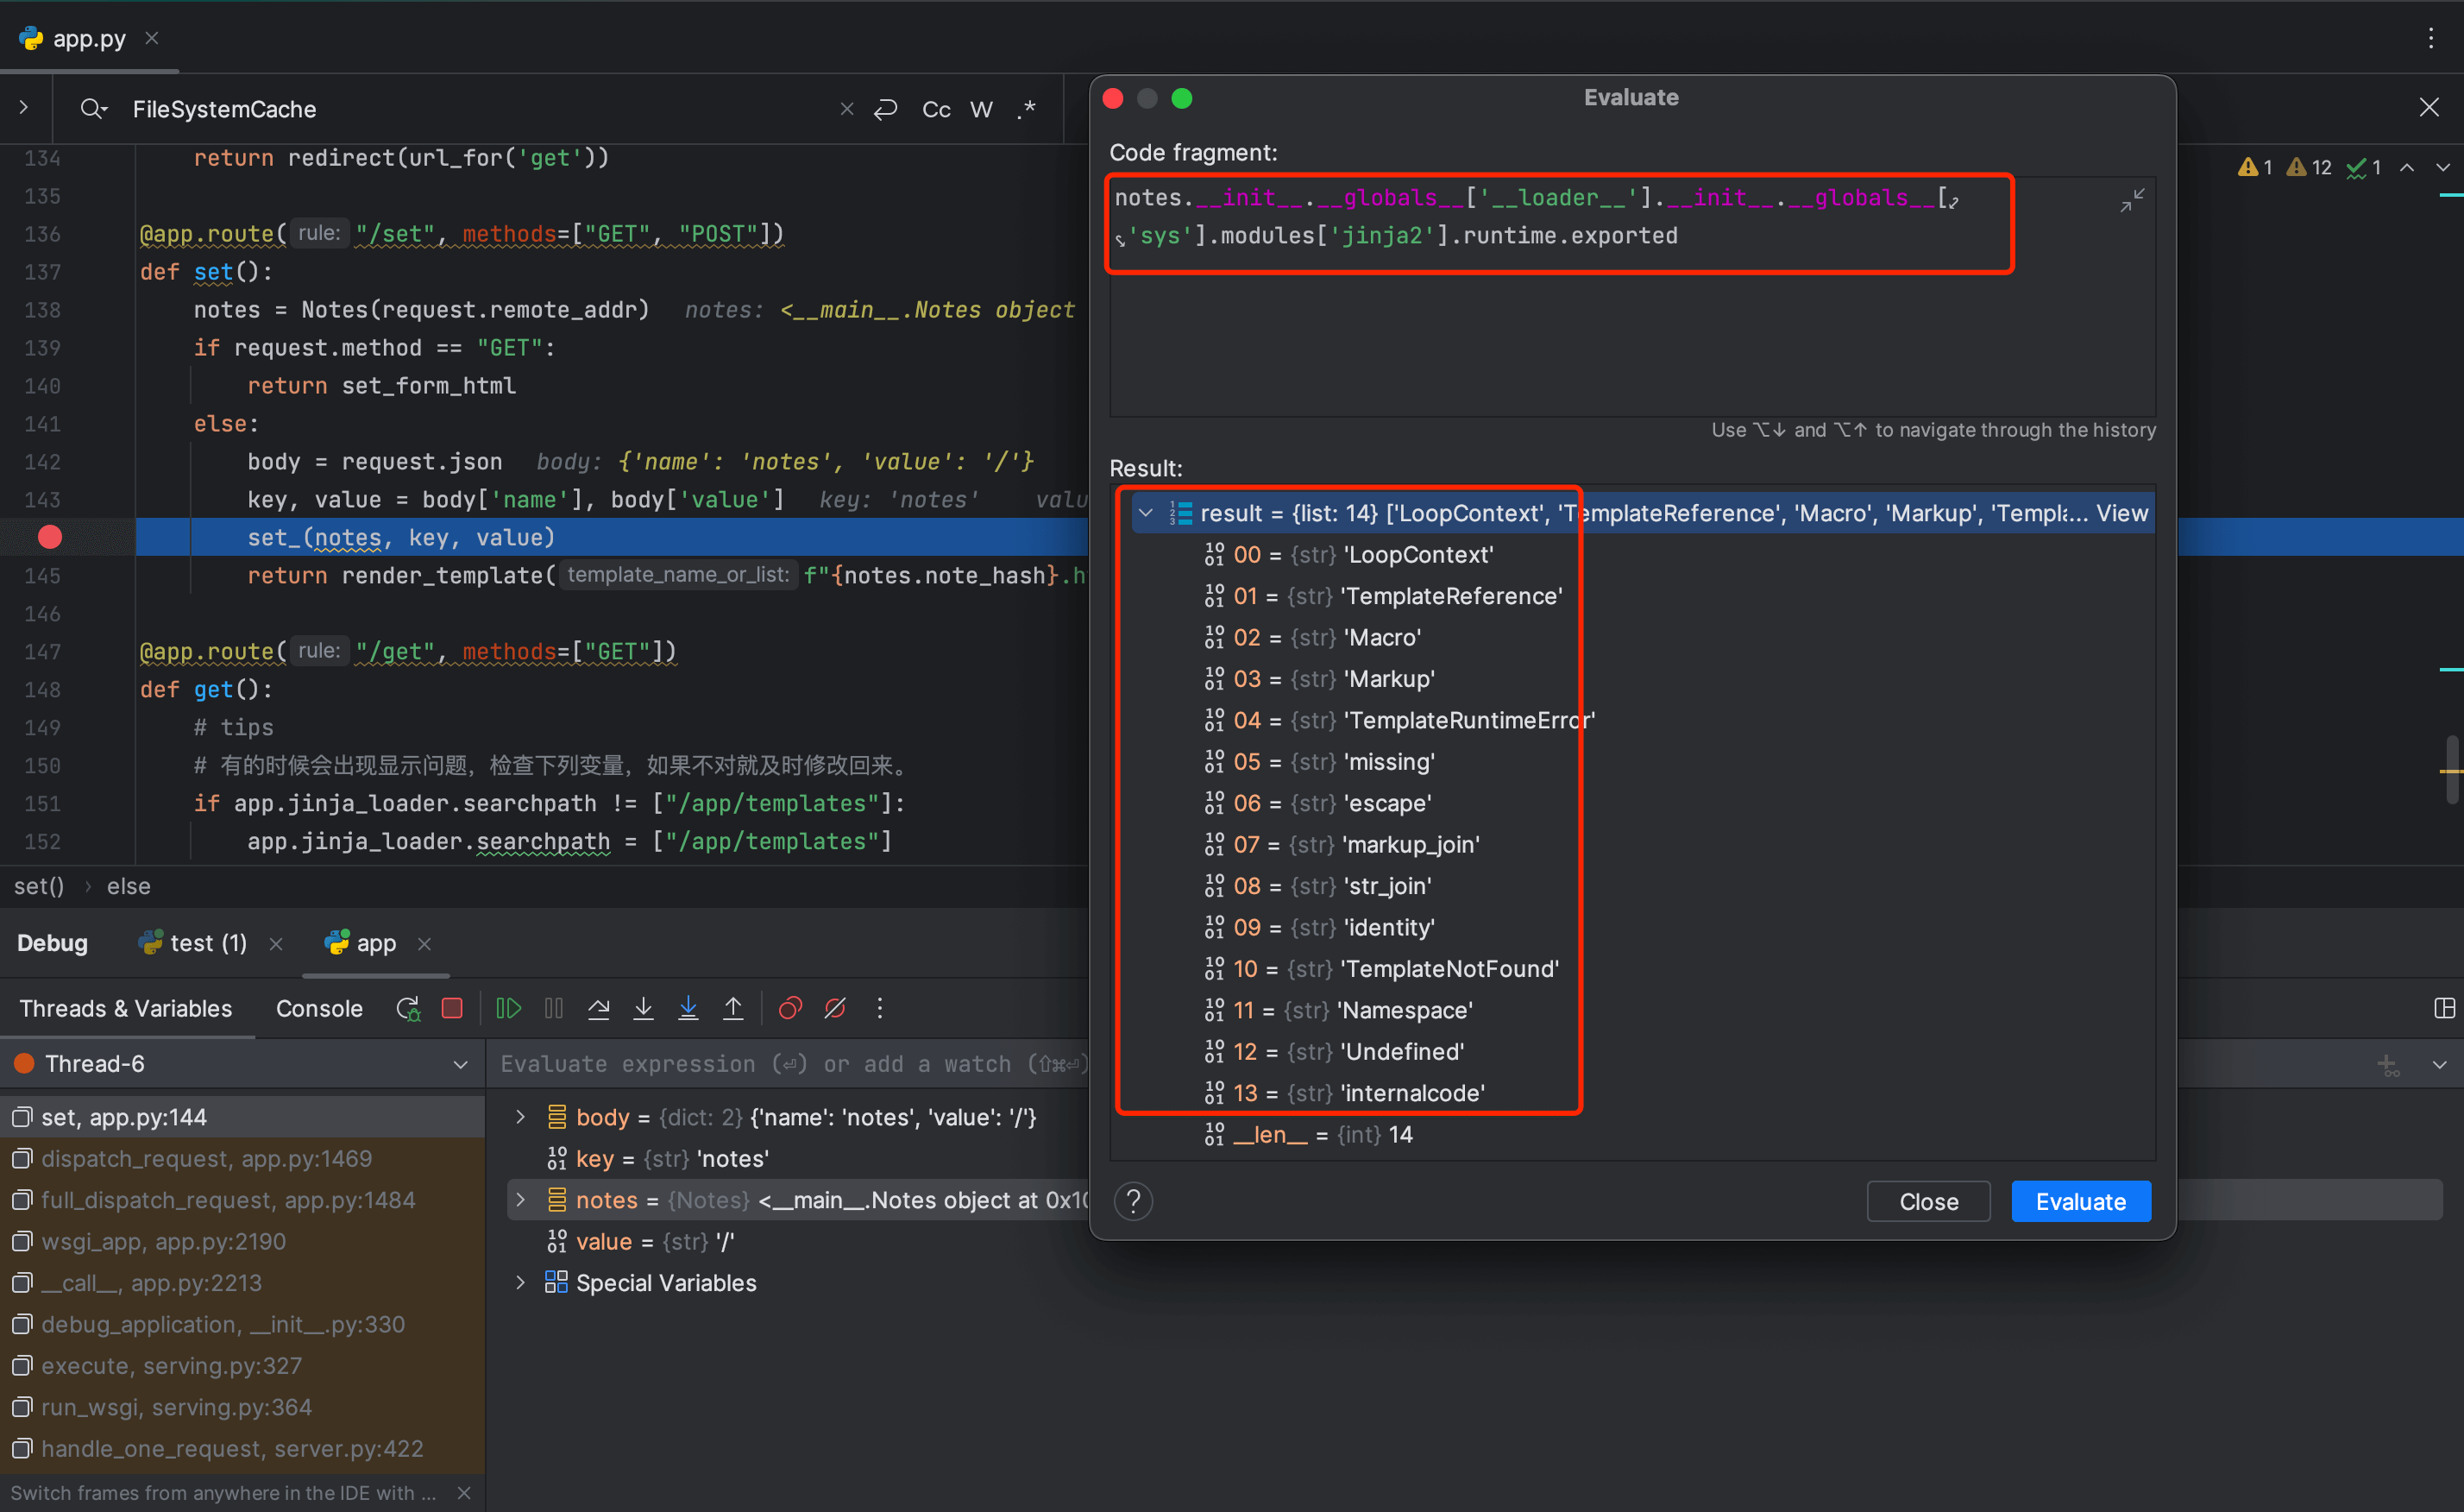This screenshot has height=1512, width=2464.
Task: Pause the program execution
Action: pyautogui.click(x=554, y=1008)
